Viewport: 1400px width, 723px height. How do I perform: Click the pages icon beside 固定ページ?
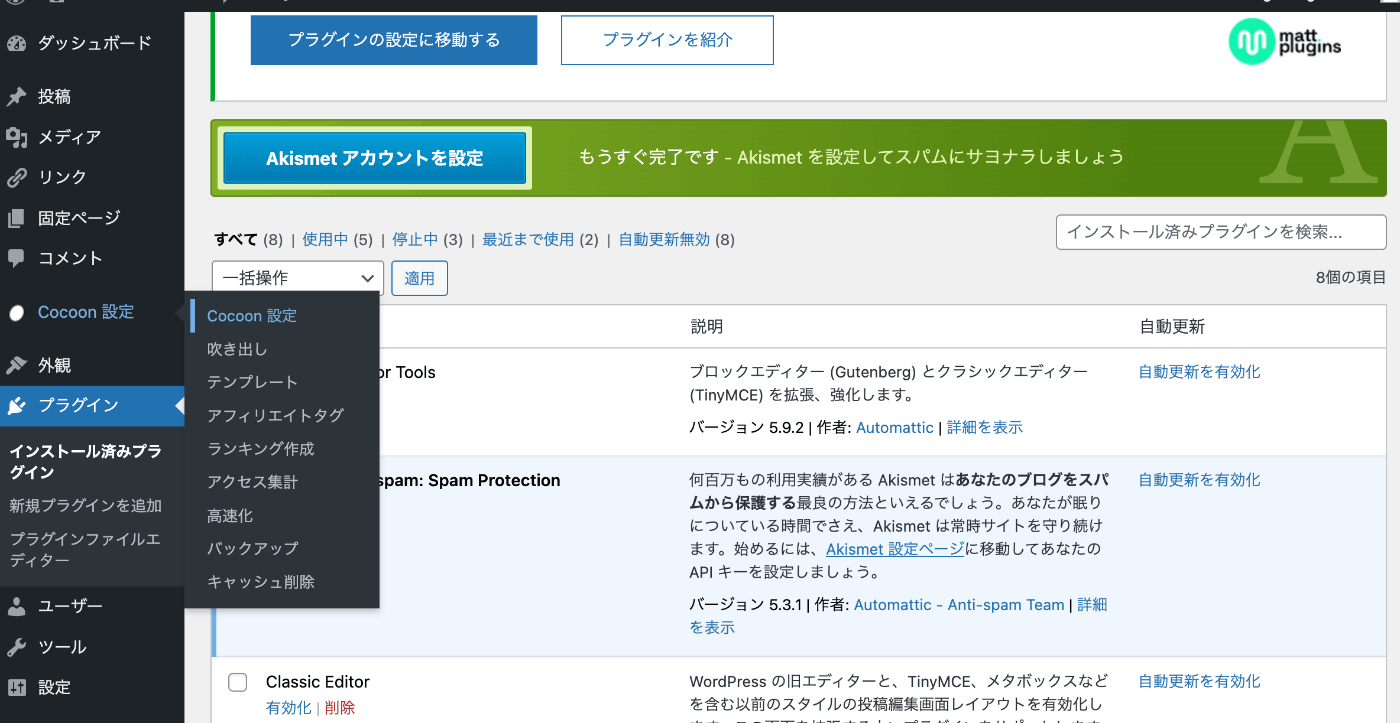point(16,218)
